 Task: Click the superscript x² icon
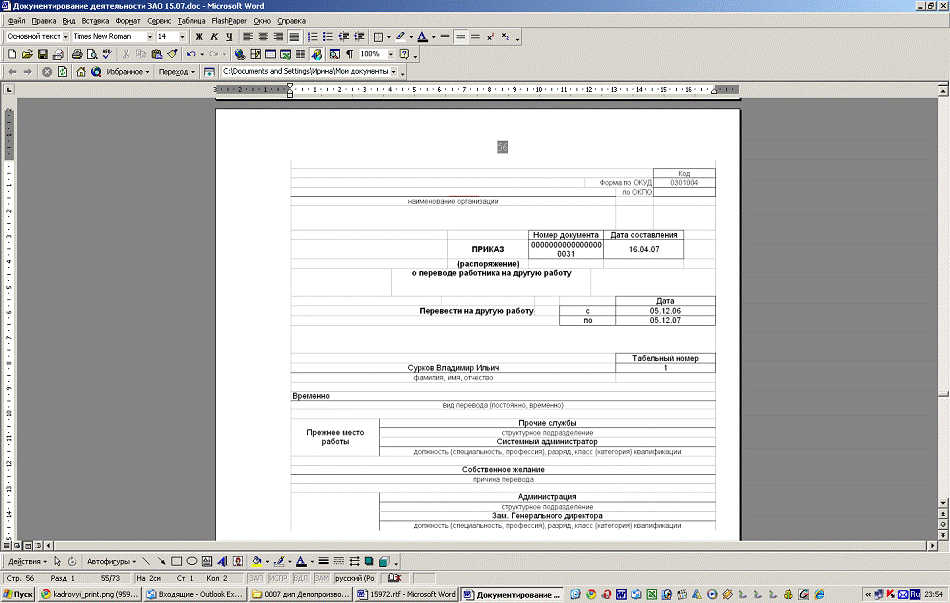point(491,37)
